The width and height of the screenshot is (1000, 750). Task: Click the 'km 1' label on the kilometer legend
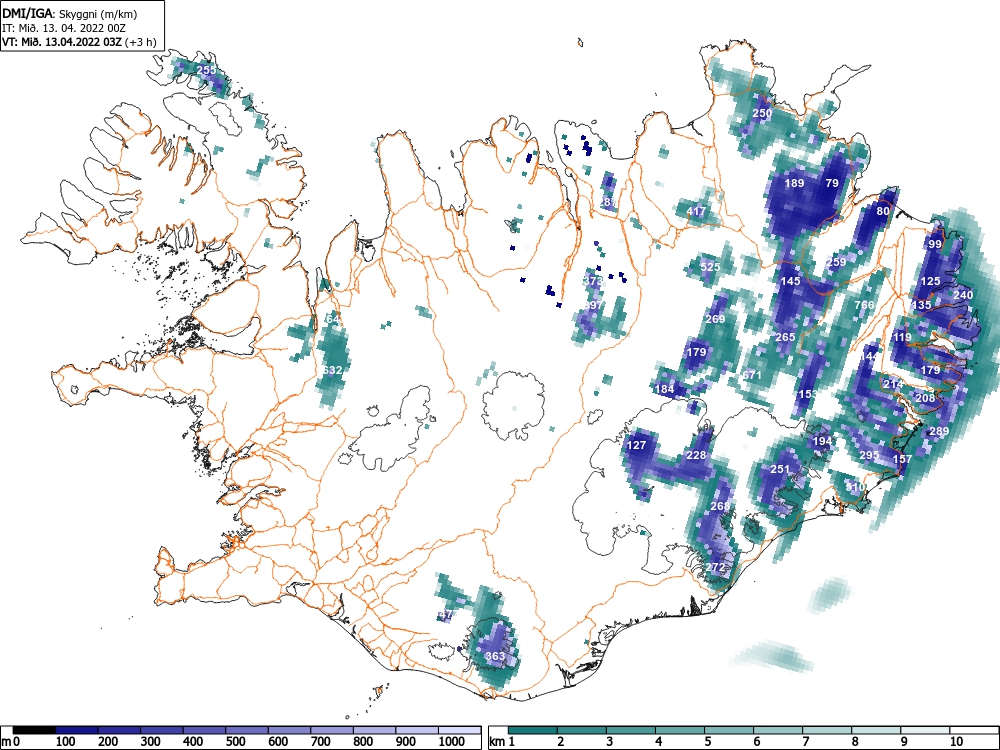[502, 741]
